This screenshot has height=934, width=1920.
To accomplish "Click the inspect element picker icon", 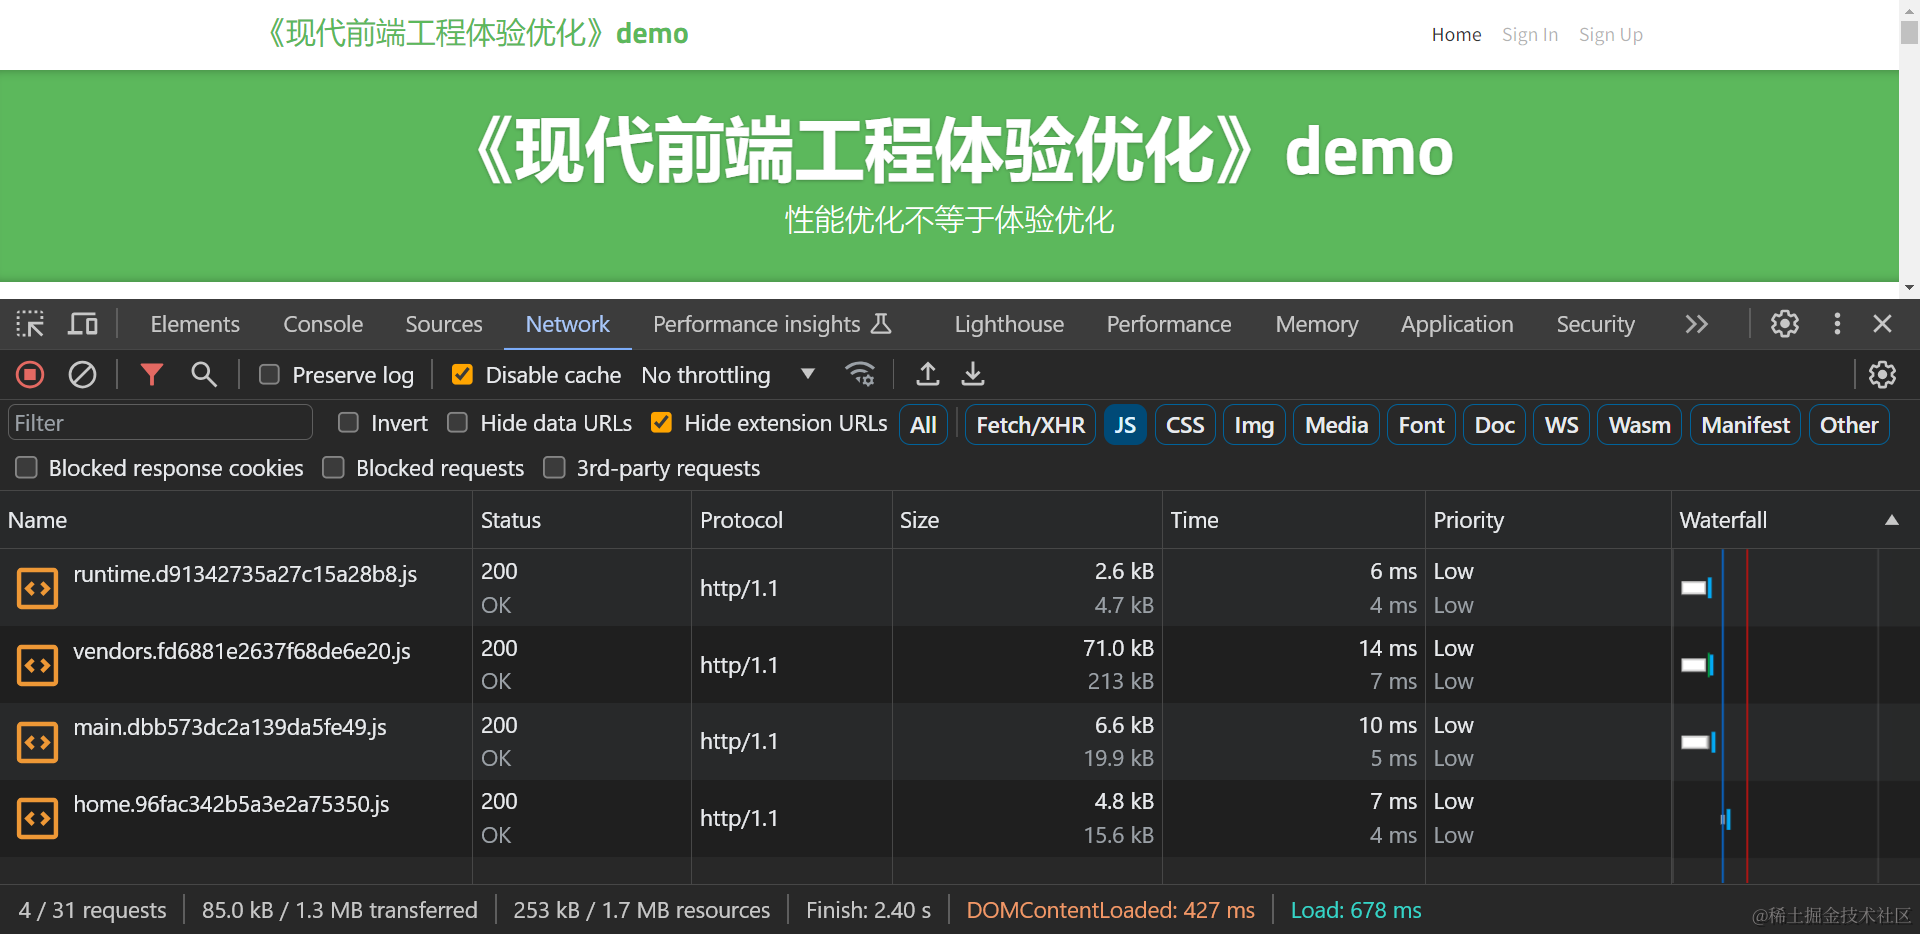I will click(30, 324).
